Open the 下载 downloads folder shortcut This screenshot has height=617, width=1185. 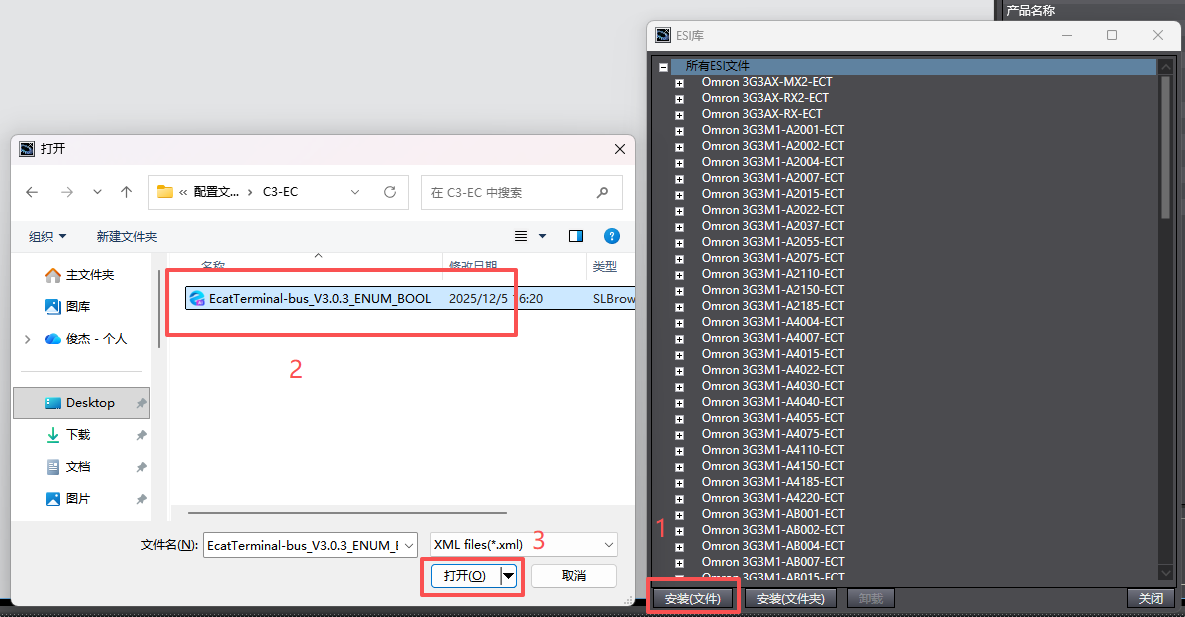point(77,435)
